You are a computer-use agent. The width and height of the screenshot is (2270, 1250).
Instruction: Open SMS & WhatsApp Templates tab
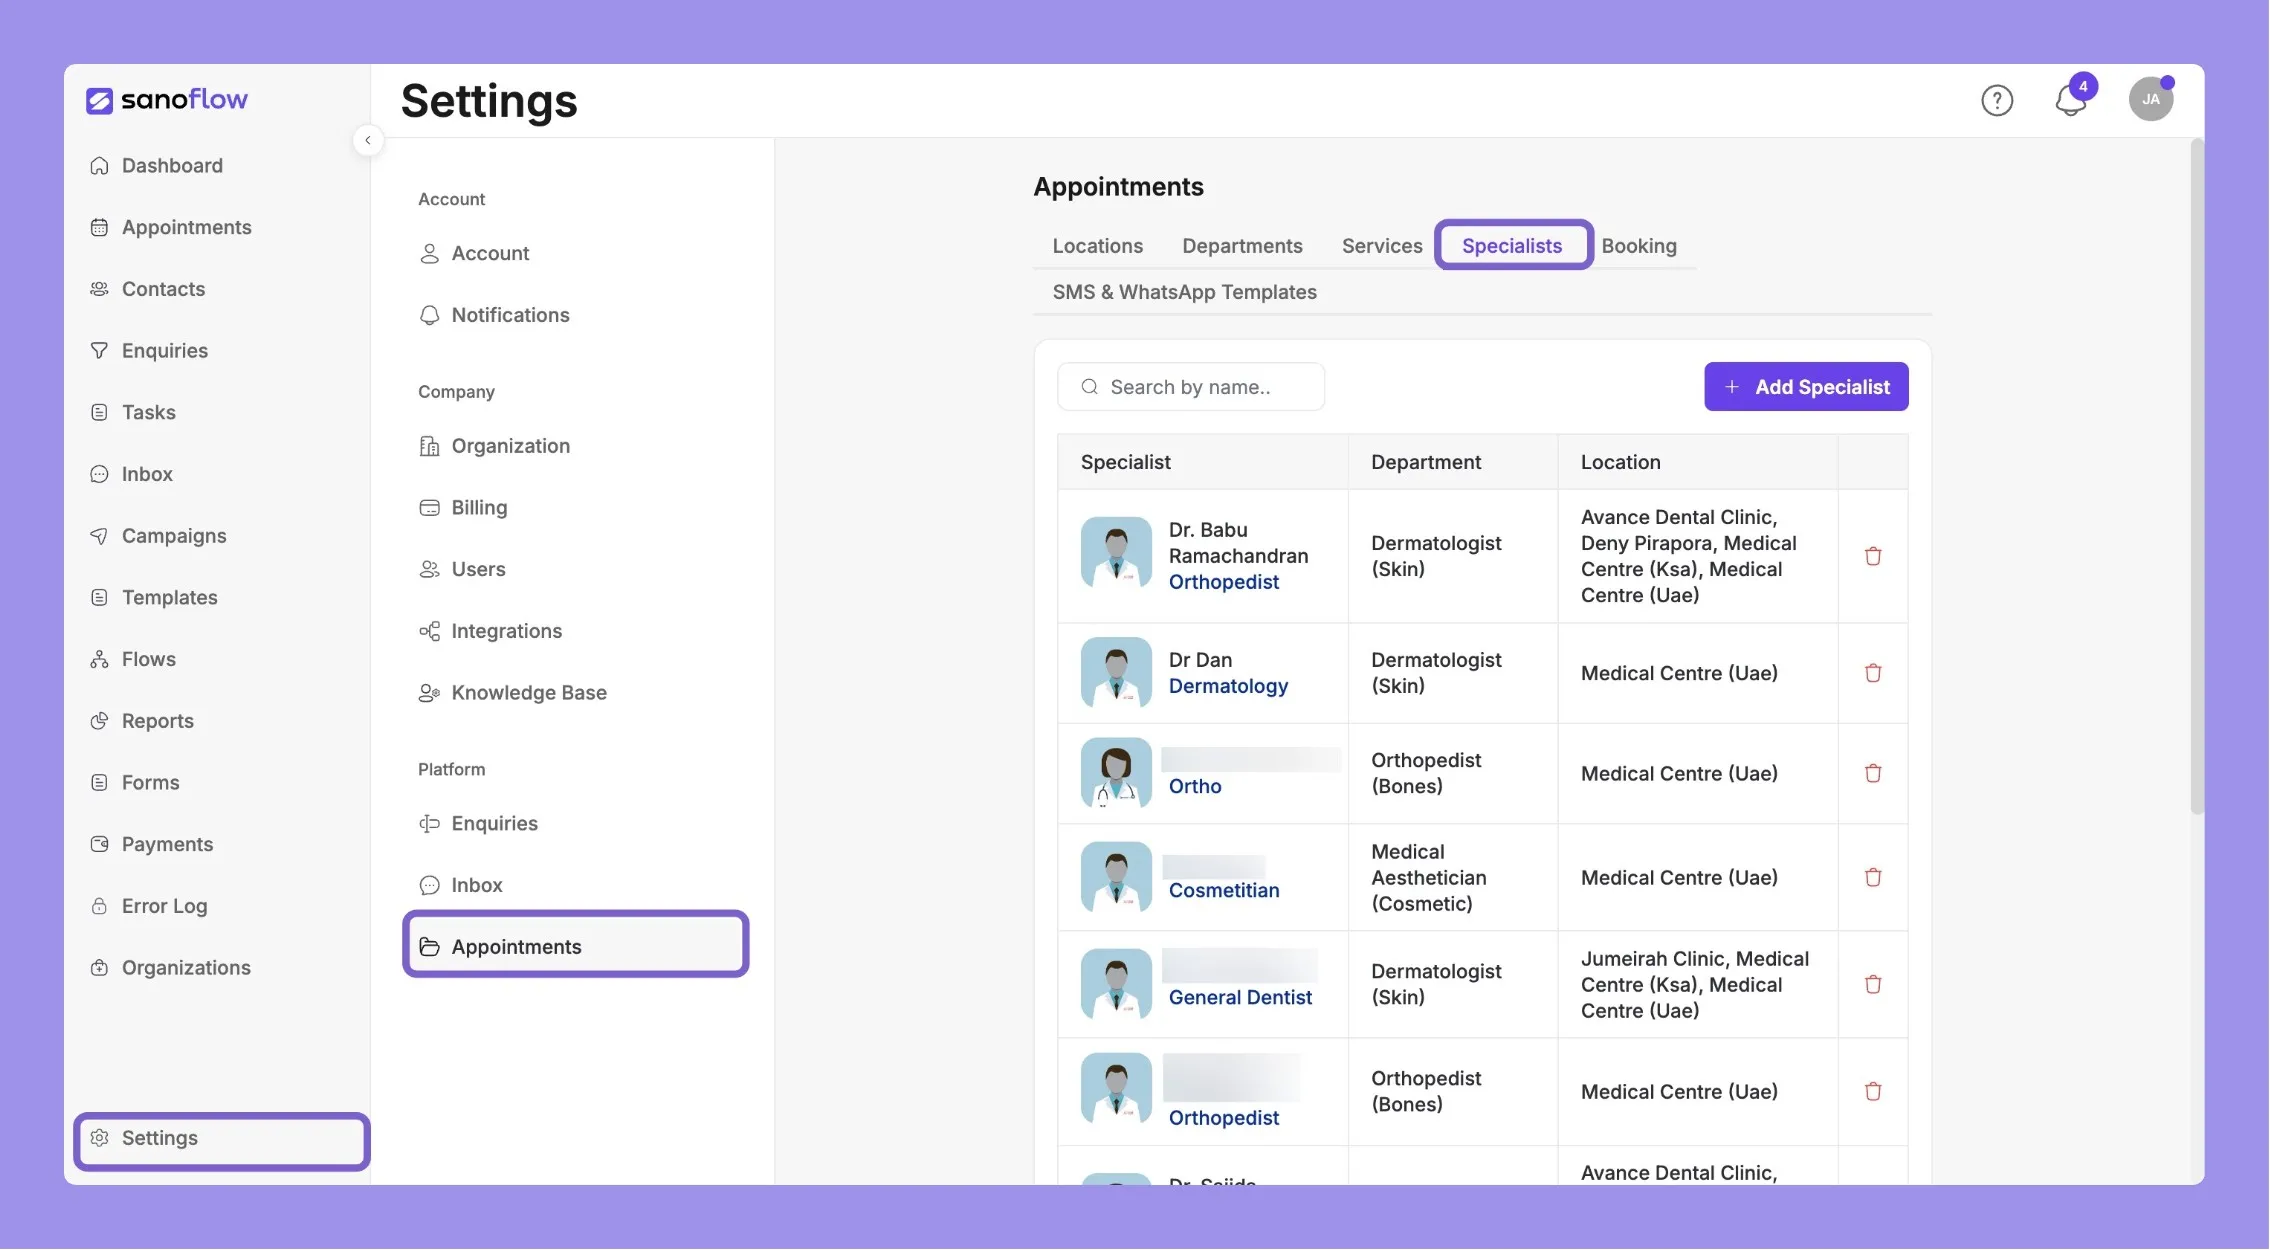point(1184,292)
